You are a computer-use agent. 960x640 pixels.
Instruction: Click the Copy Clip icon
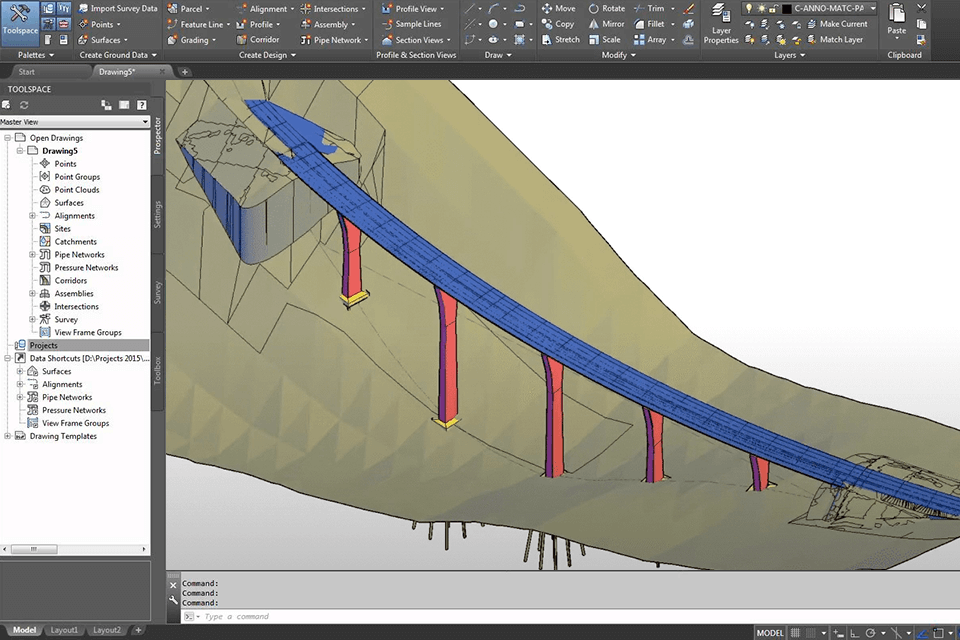921,24
